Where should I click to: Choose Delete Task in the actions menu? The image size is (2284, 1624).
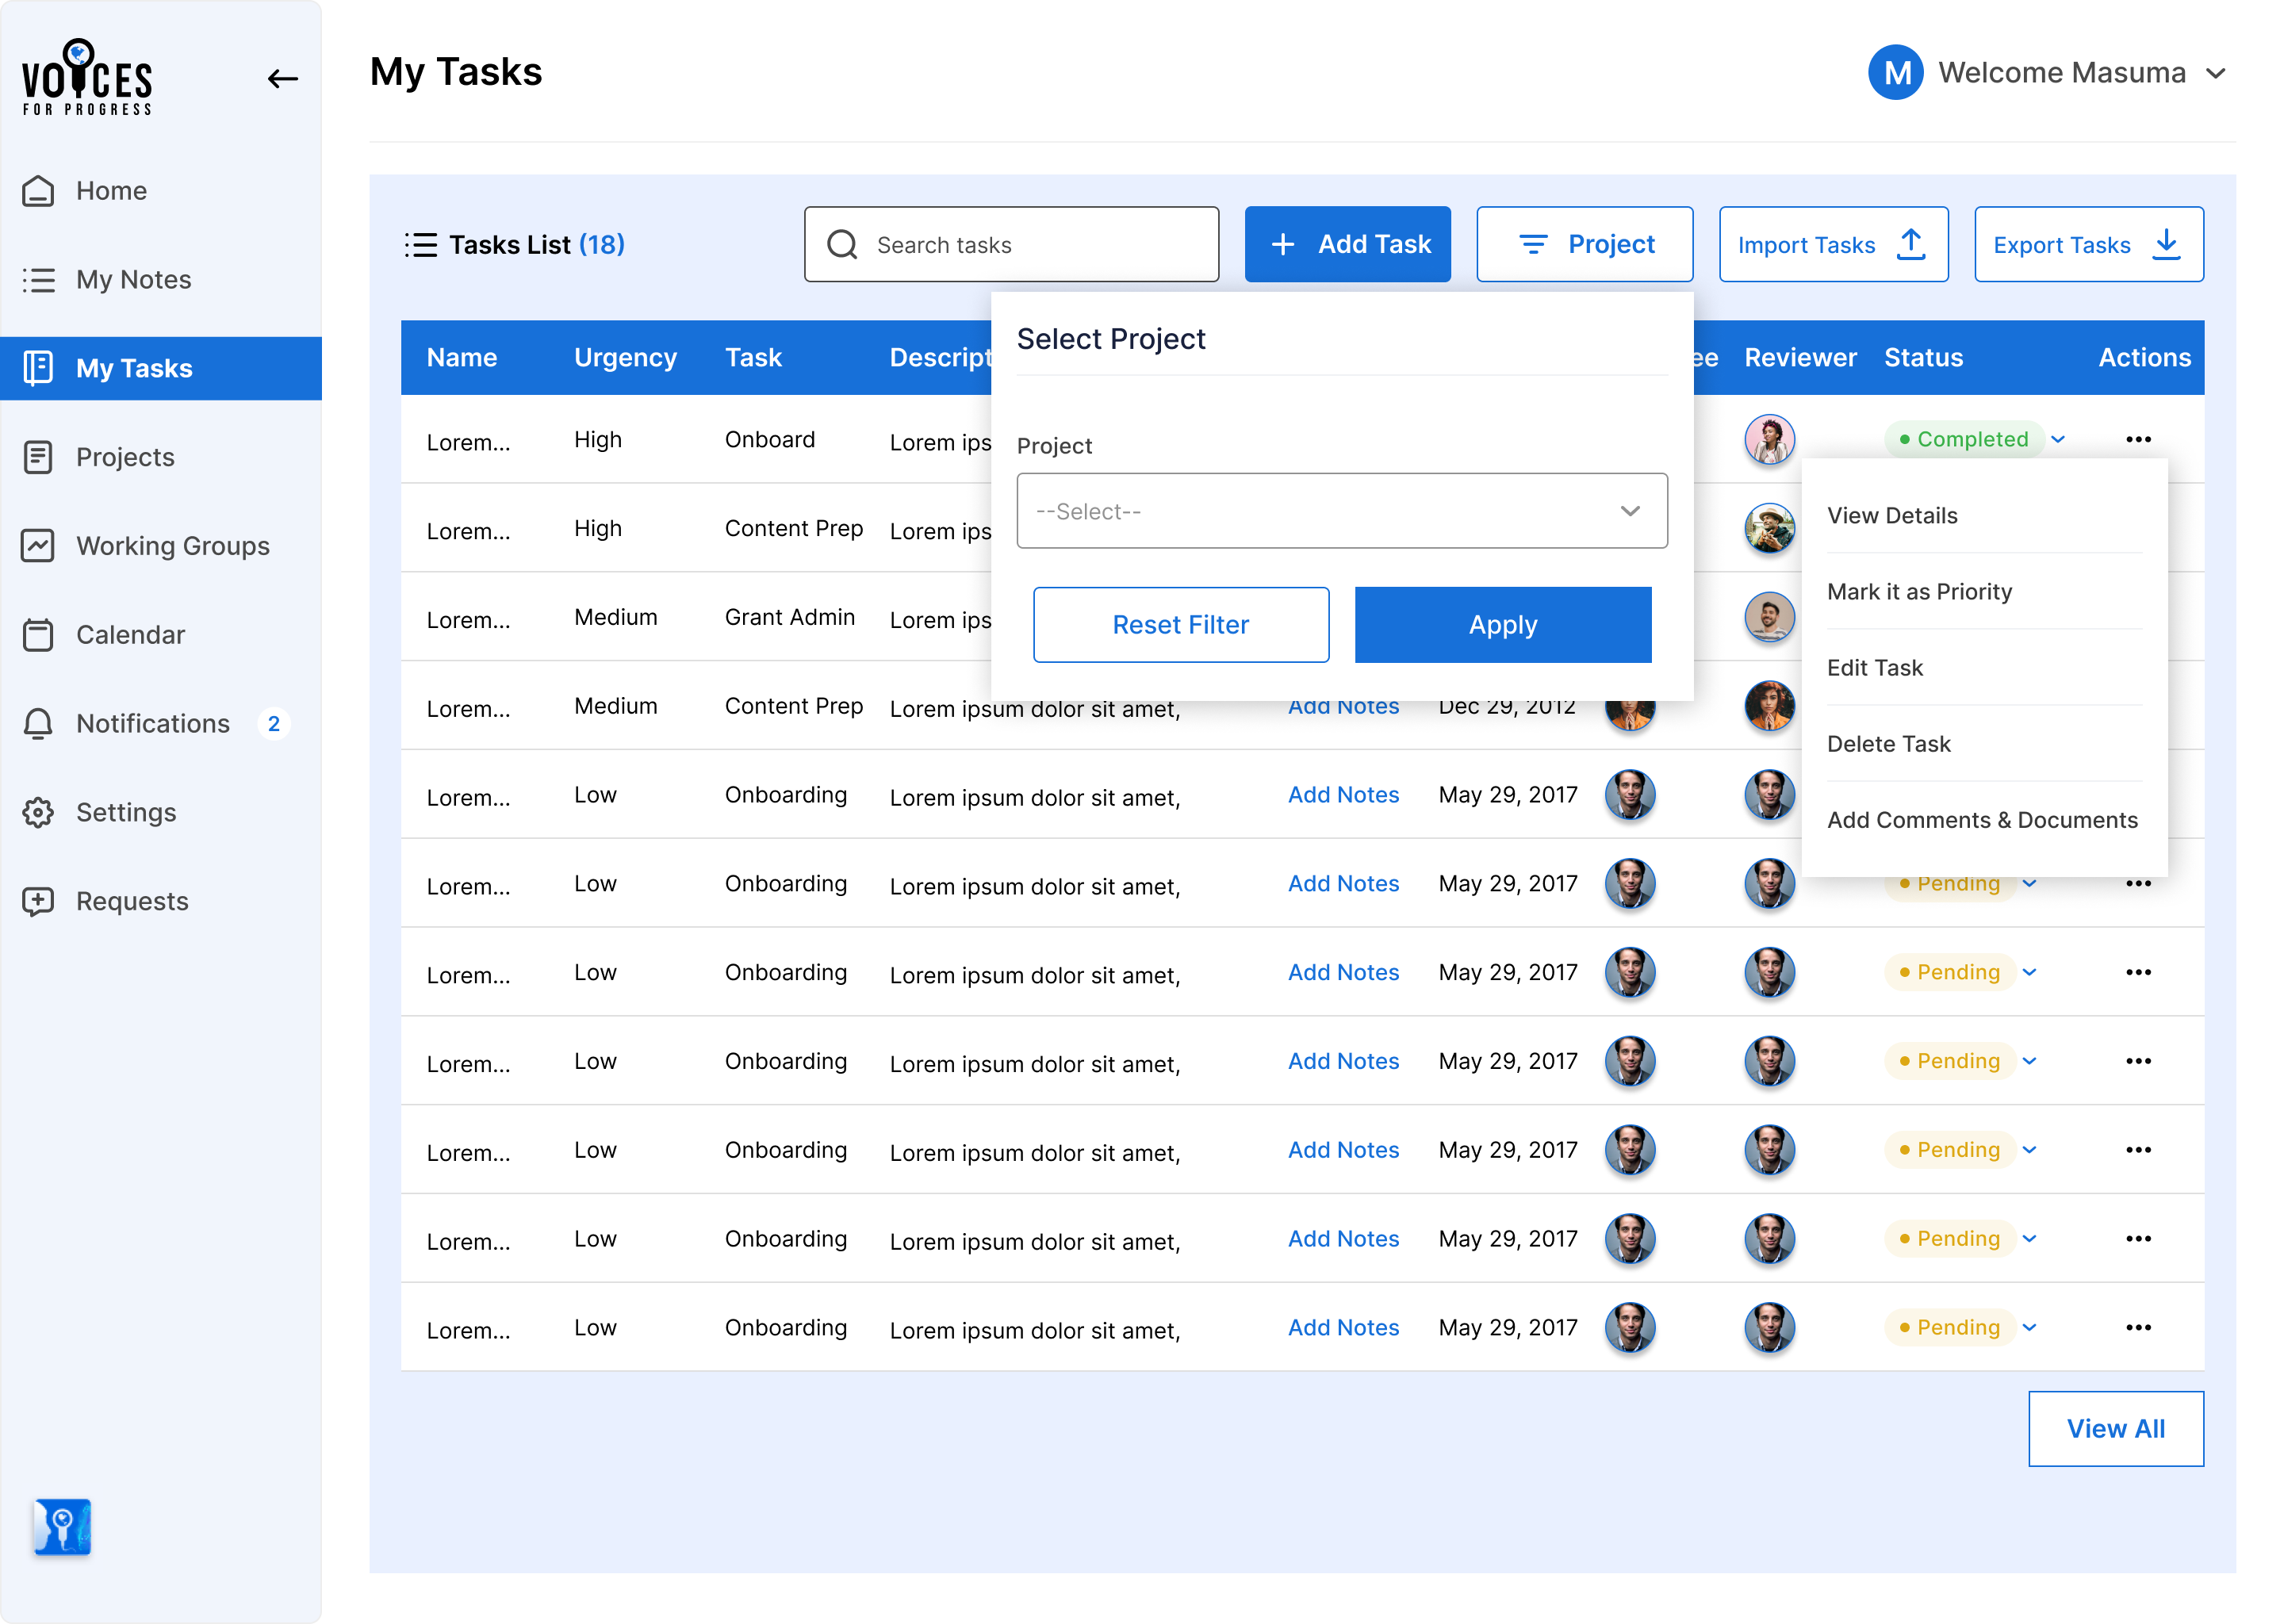pyautogui.click(x=1888, y=743)
